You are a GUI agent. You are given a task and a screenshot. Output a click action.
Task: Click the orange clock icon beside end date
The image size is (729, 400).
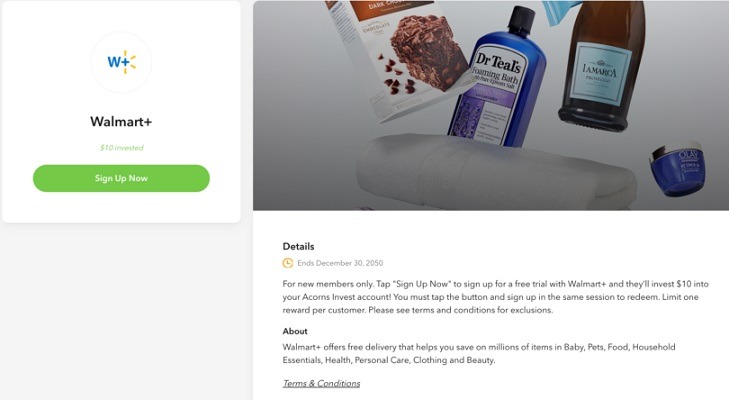[x=288, y=263]
